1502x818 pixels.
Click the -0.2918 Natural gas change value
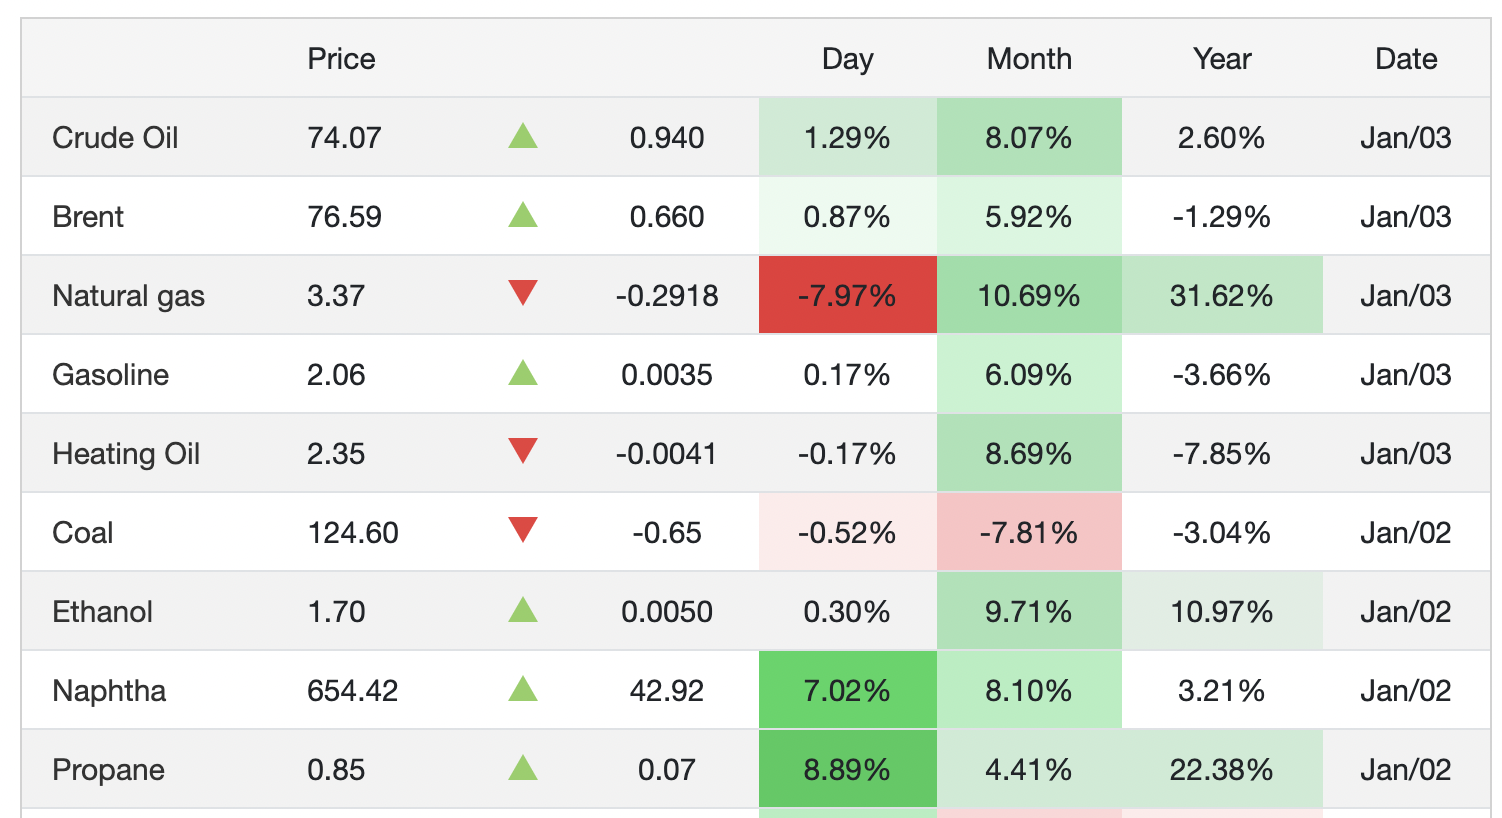[667, 296]
